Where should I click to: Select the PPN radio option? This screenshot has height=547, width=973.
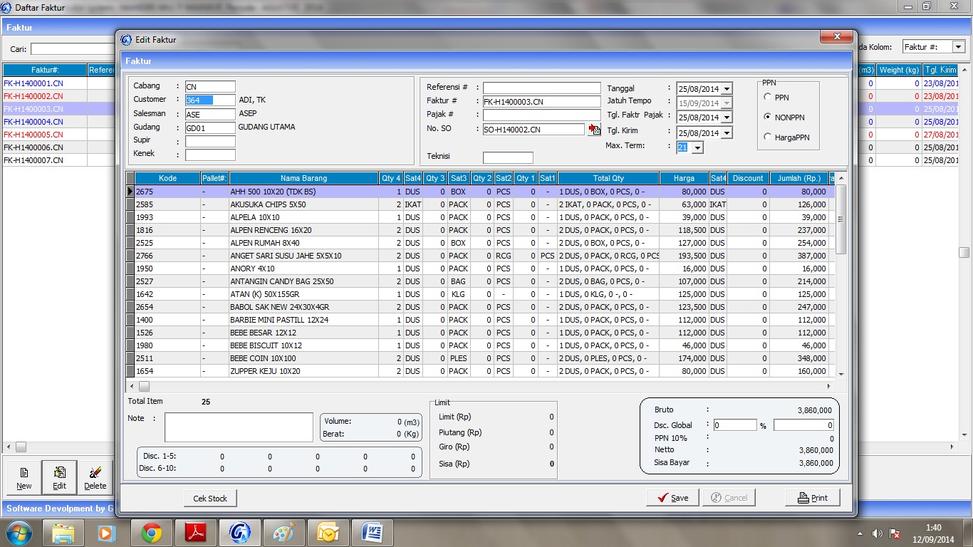coord(768,97)
